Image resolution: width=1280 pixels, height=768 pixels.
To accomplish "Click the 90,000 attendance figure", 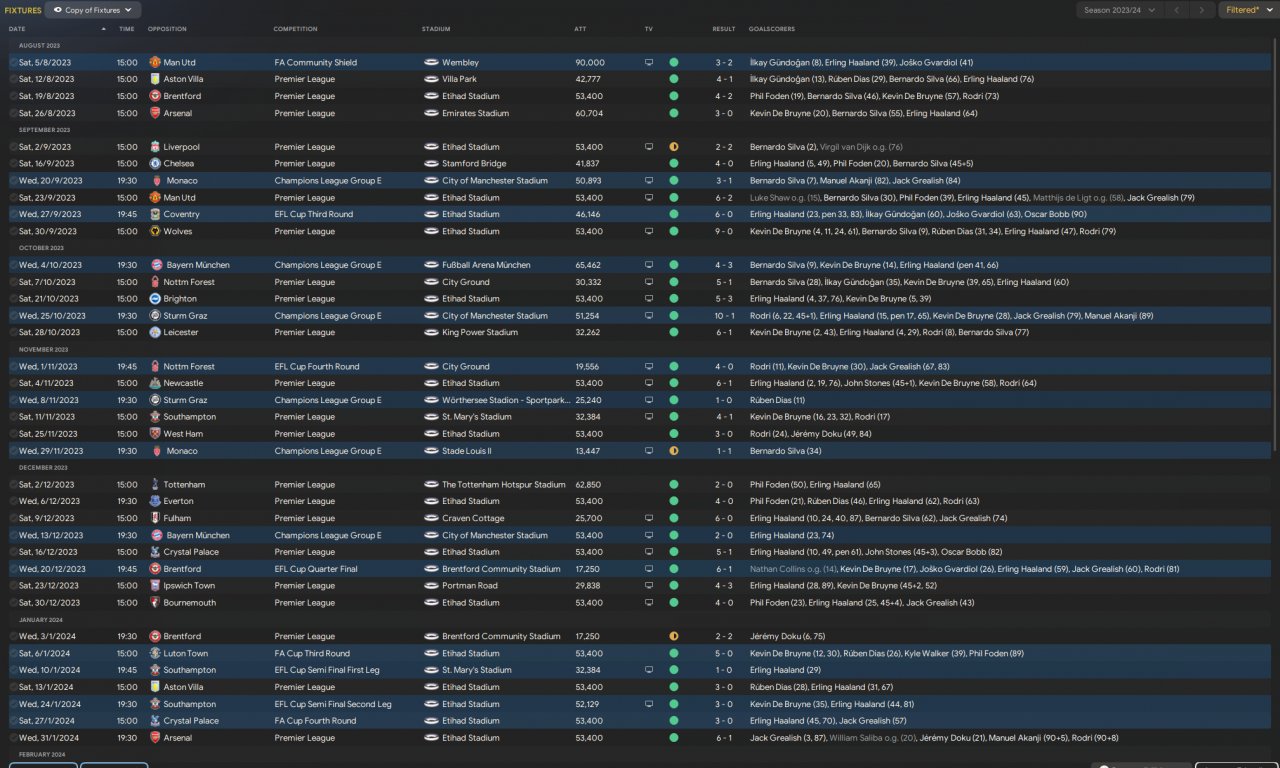I will [590, 62].
